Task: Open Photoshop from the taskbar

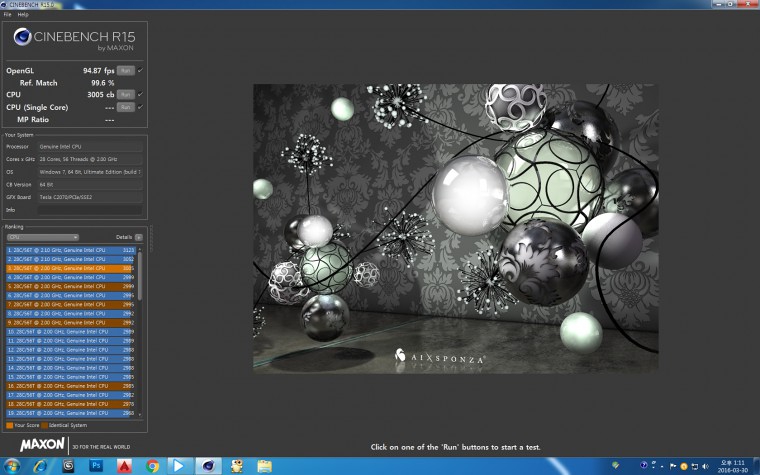Action: (x=96, y=466)
